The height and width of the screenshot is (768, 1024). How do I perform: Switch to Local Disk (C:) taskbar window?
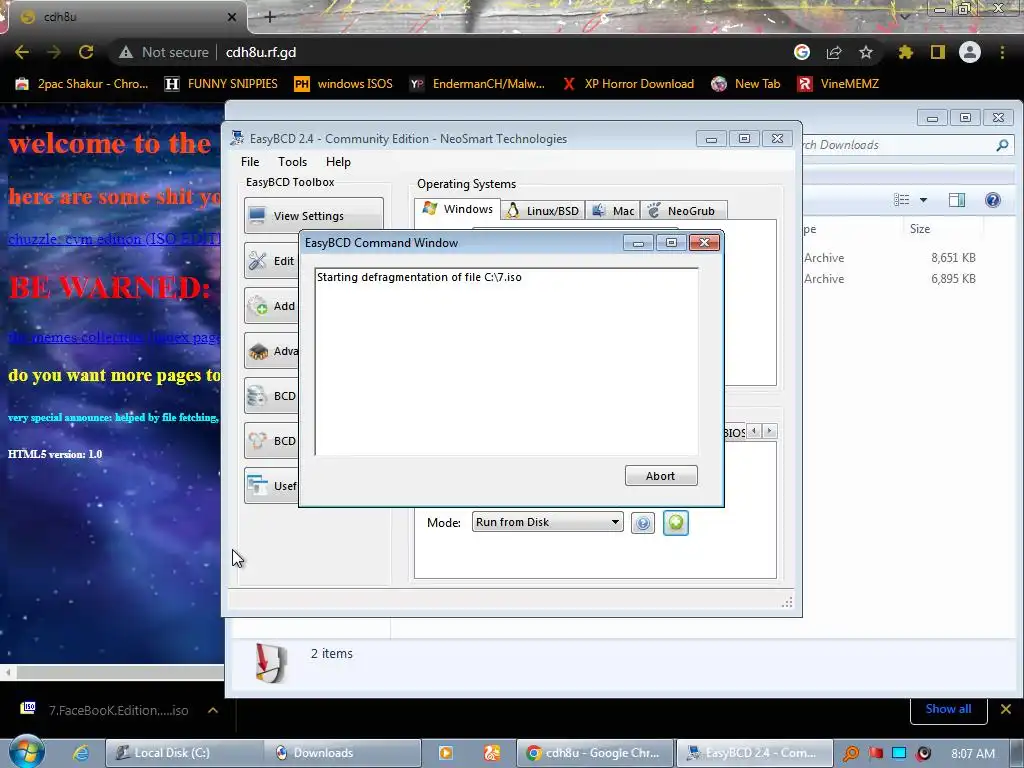tap(184, 753)
